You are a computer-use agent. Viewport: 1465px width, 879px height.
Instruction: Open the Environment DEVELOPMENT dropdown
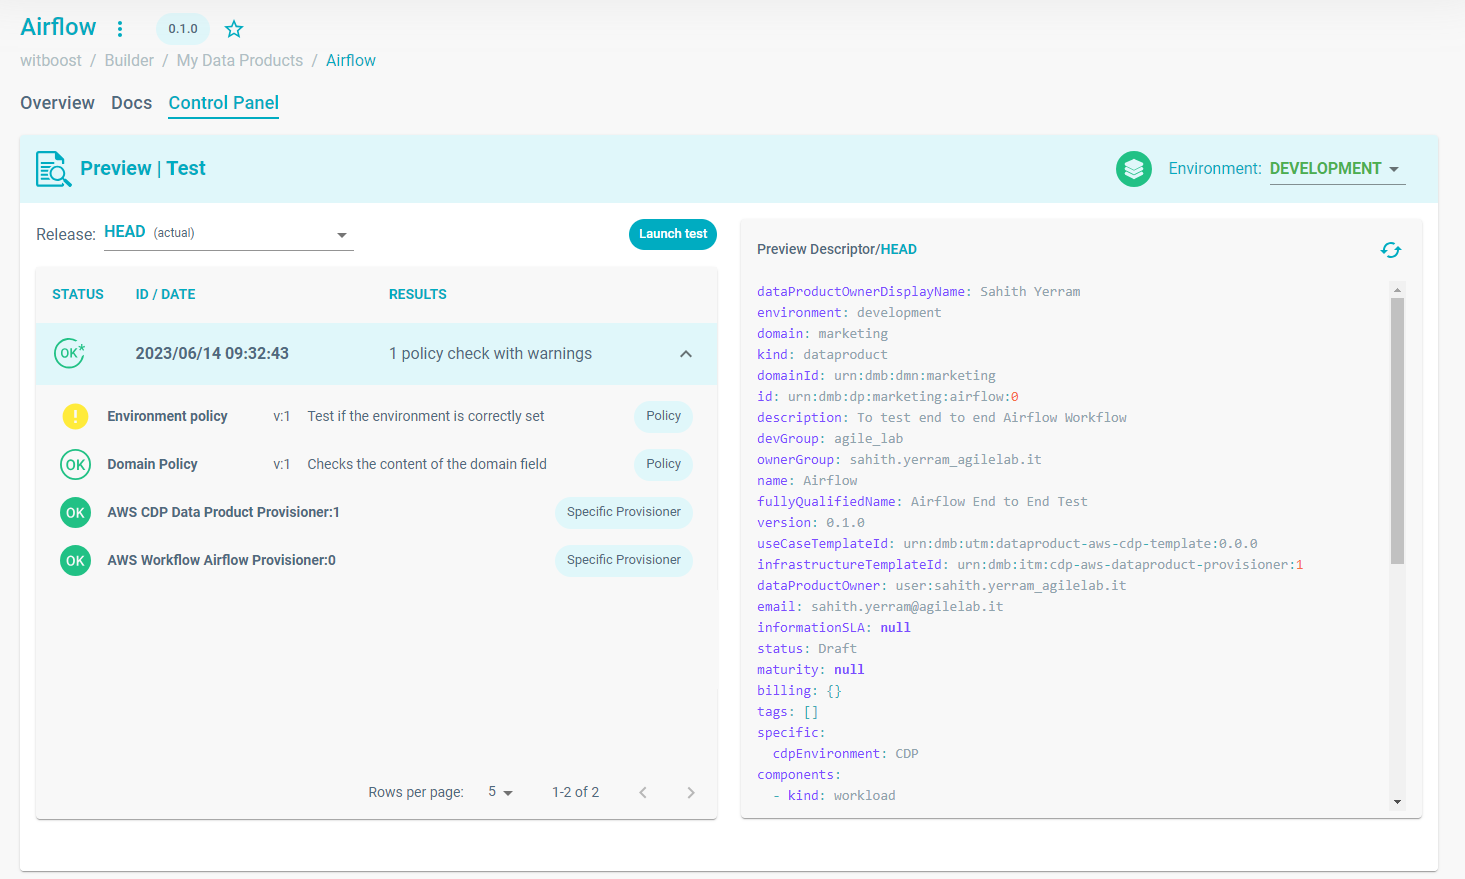(1336, 169)
